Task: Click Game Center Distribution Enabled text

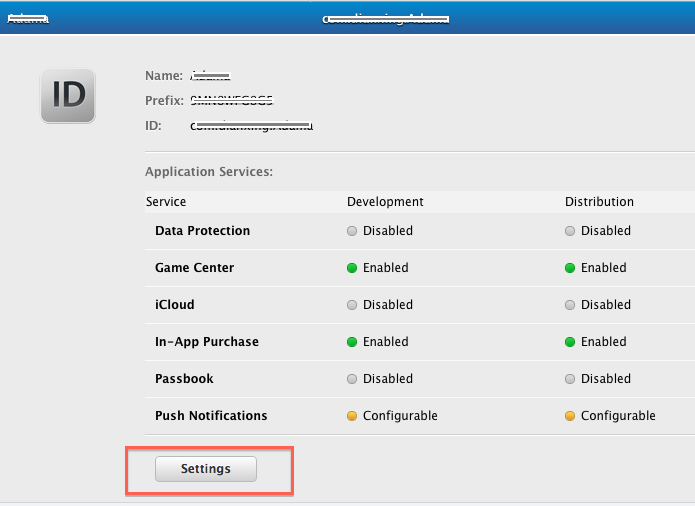Action: [604, 268]
